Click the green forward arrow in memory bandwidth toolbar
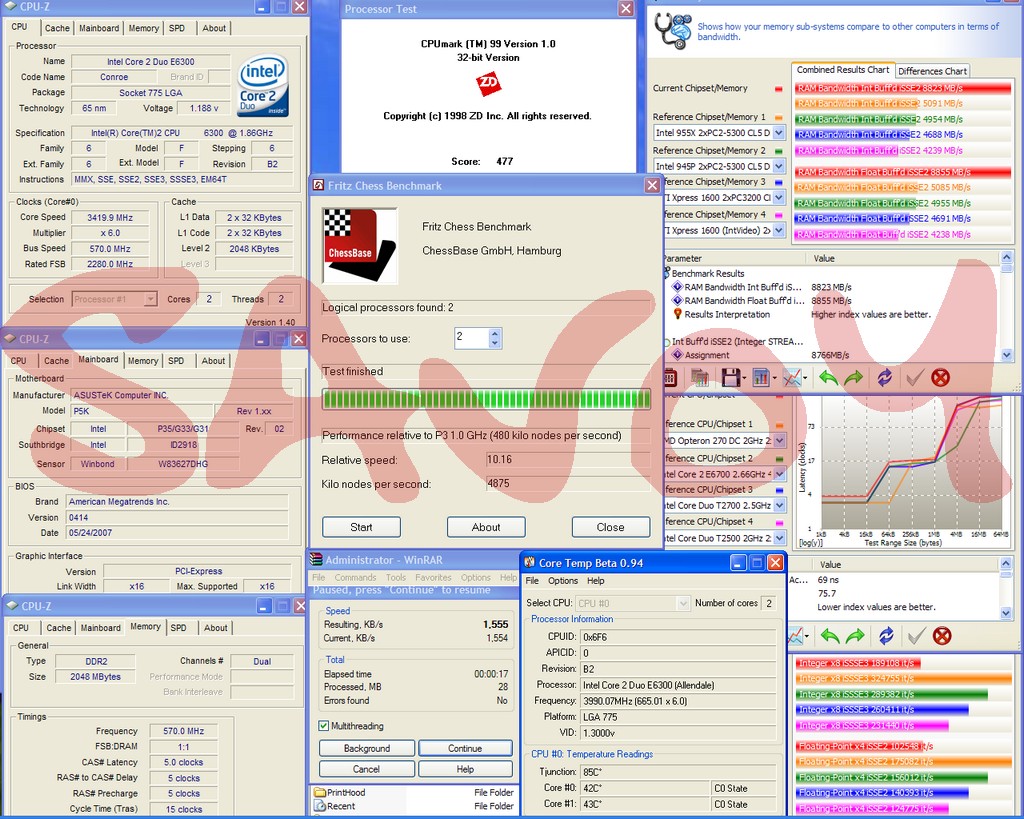 pos(854,377)
